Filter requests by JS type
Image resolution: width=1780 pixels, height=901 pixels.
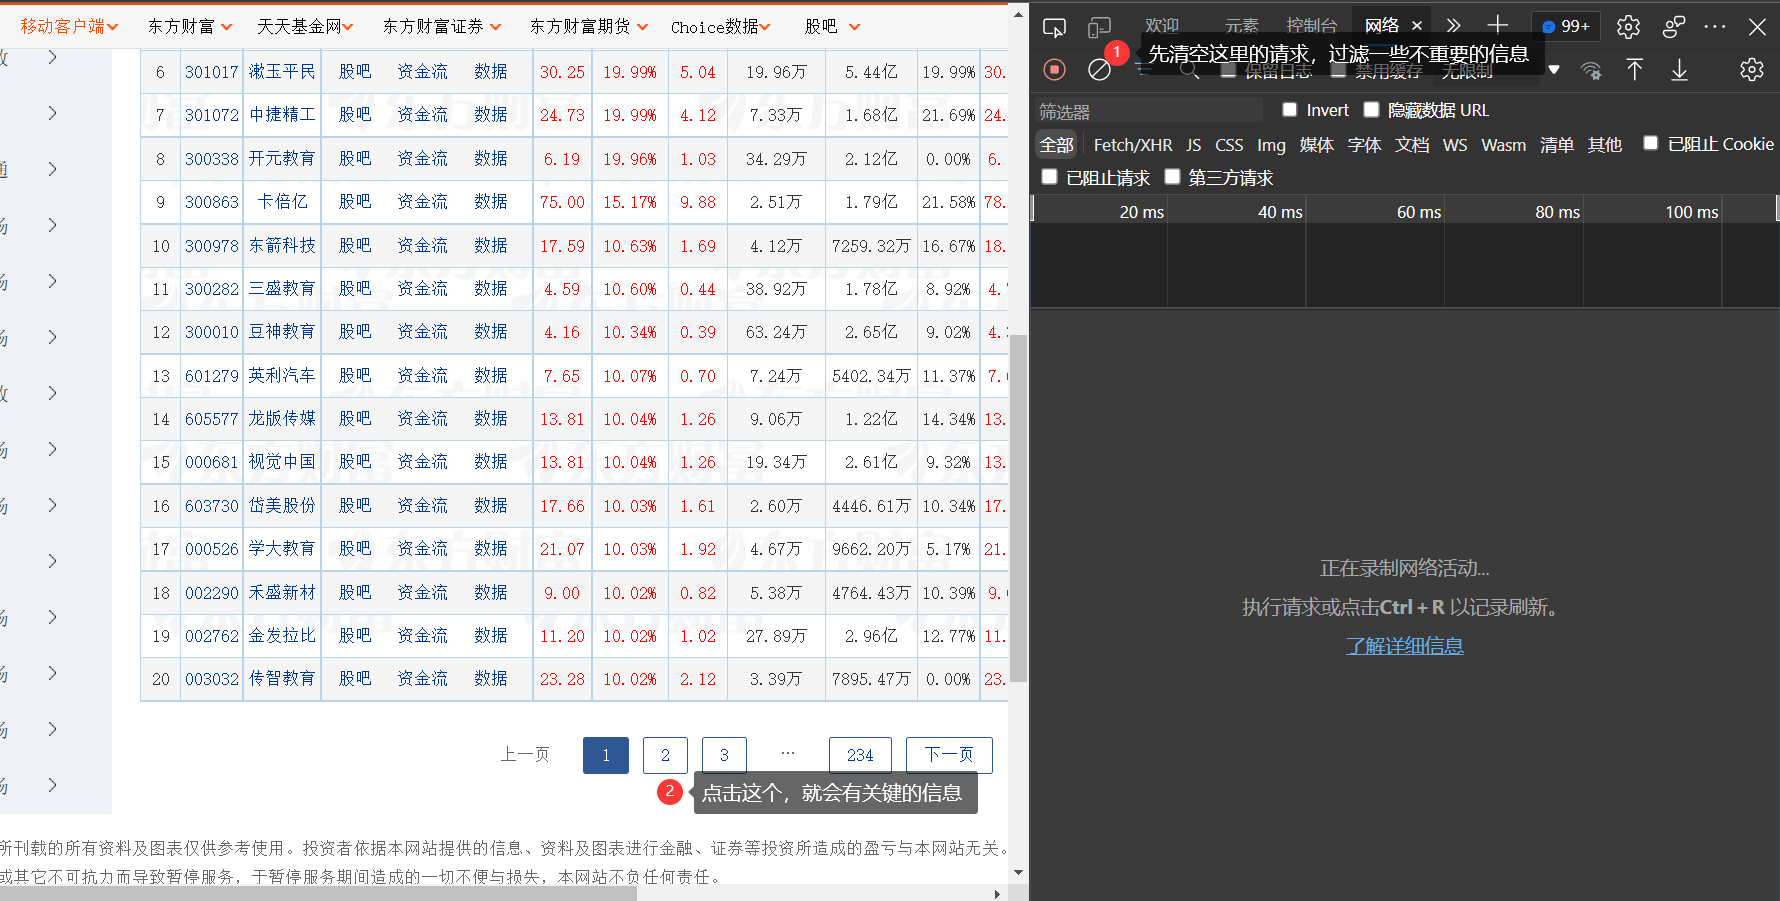[x=1194, y=145]
